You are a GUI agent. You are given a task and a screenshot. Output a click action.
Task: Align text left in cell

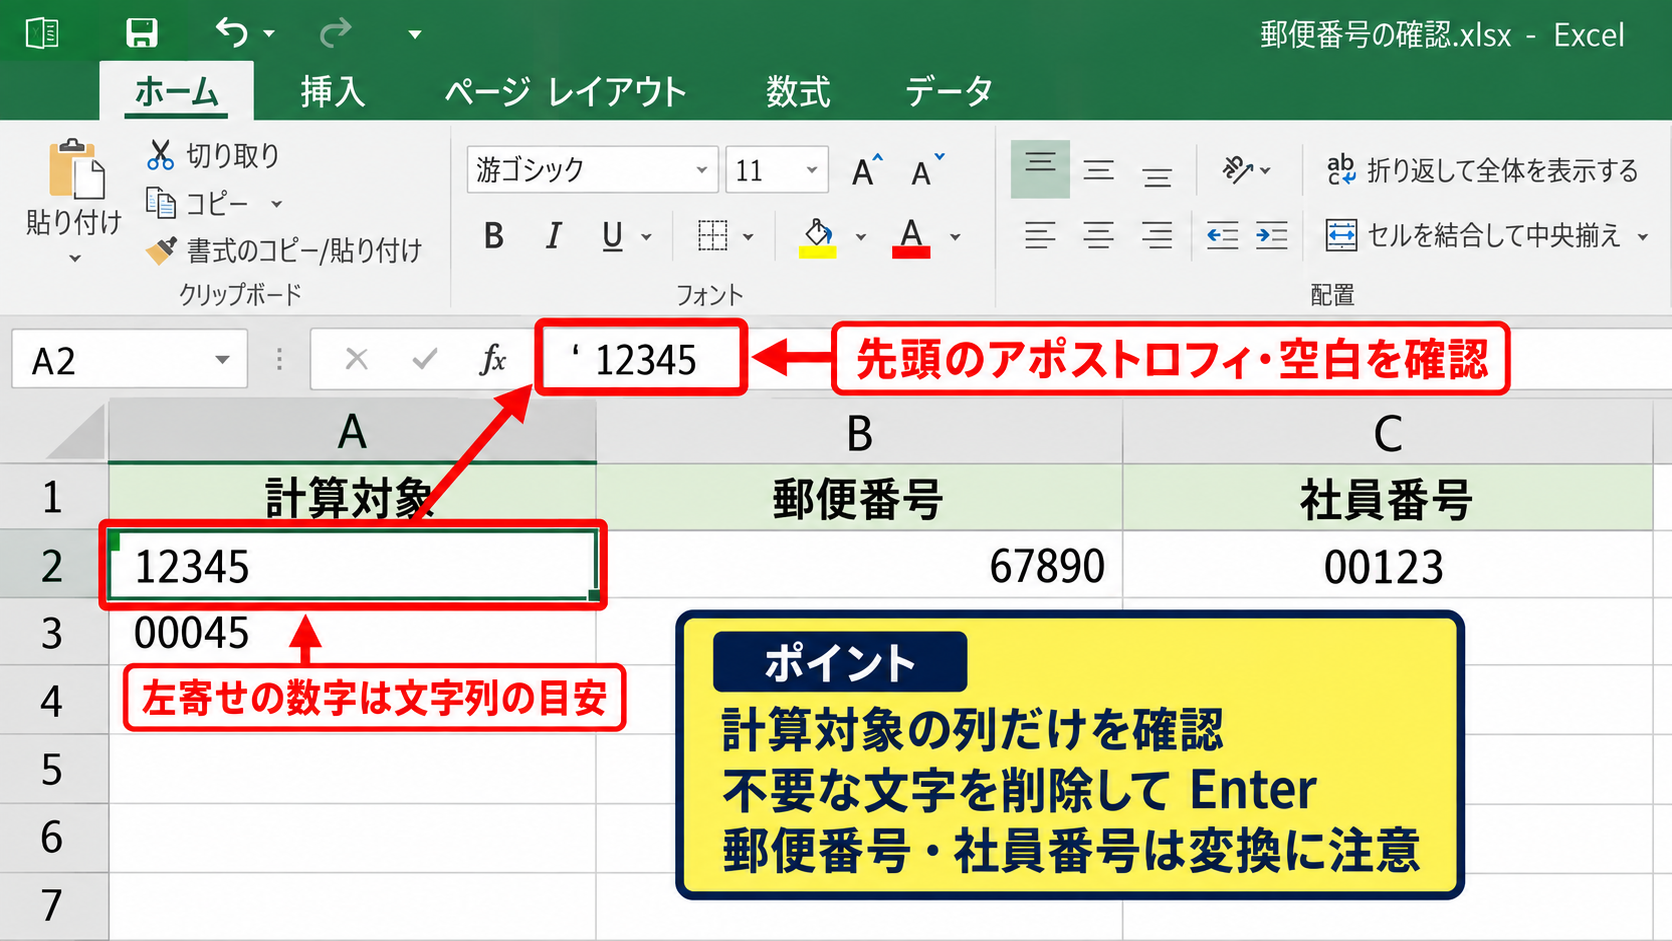[x=1040, y=235]
